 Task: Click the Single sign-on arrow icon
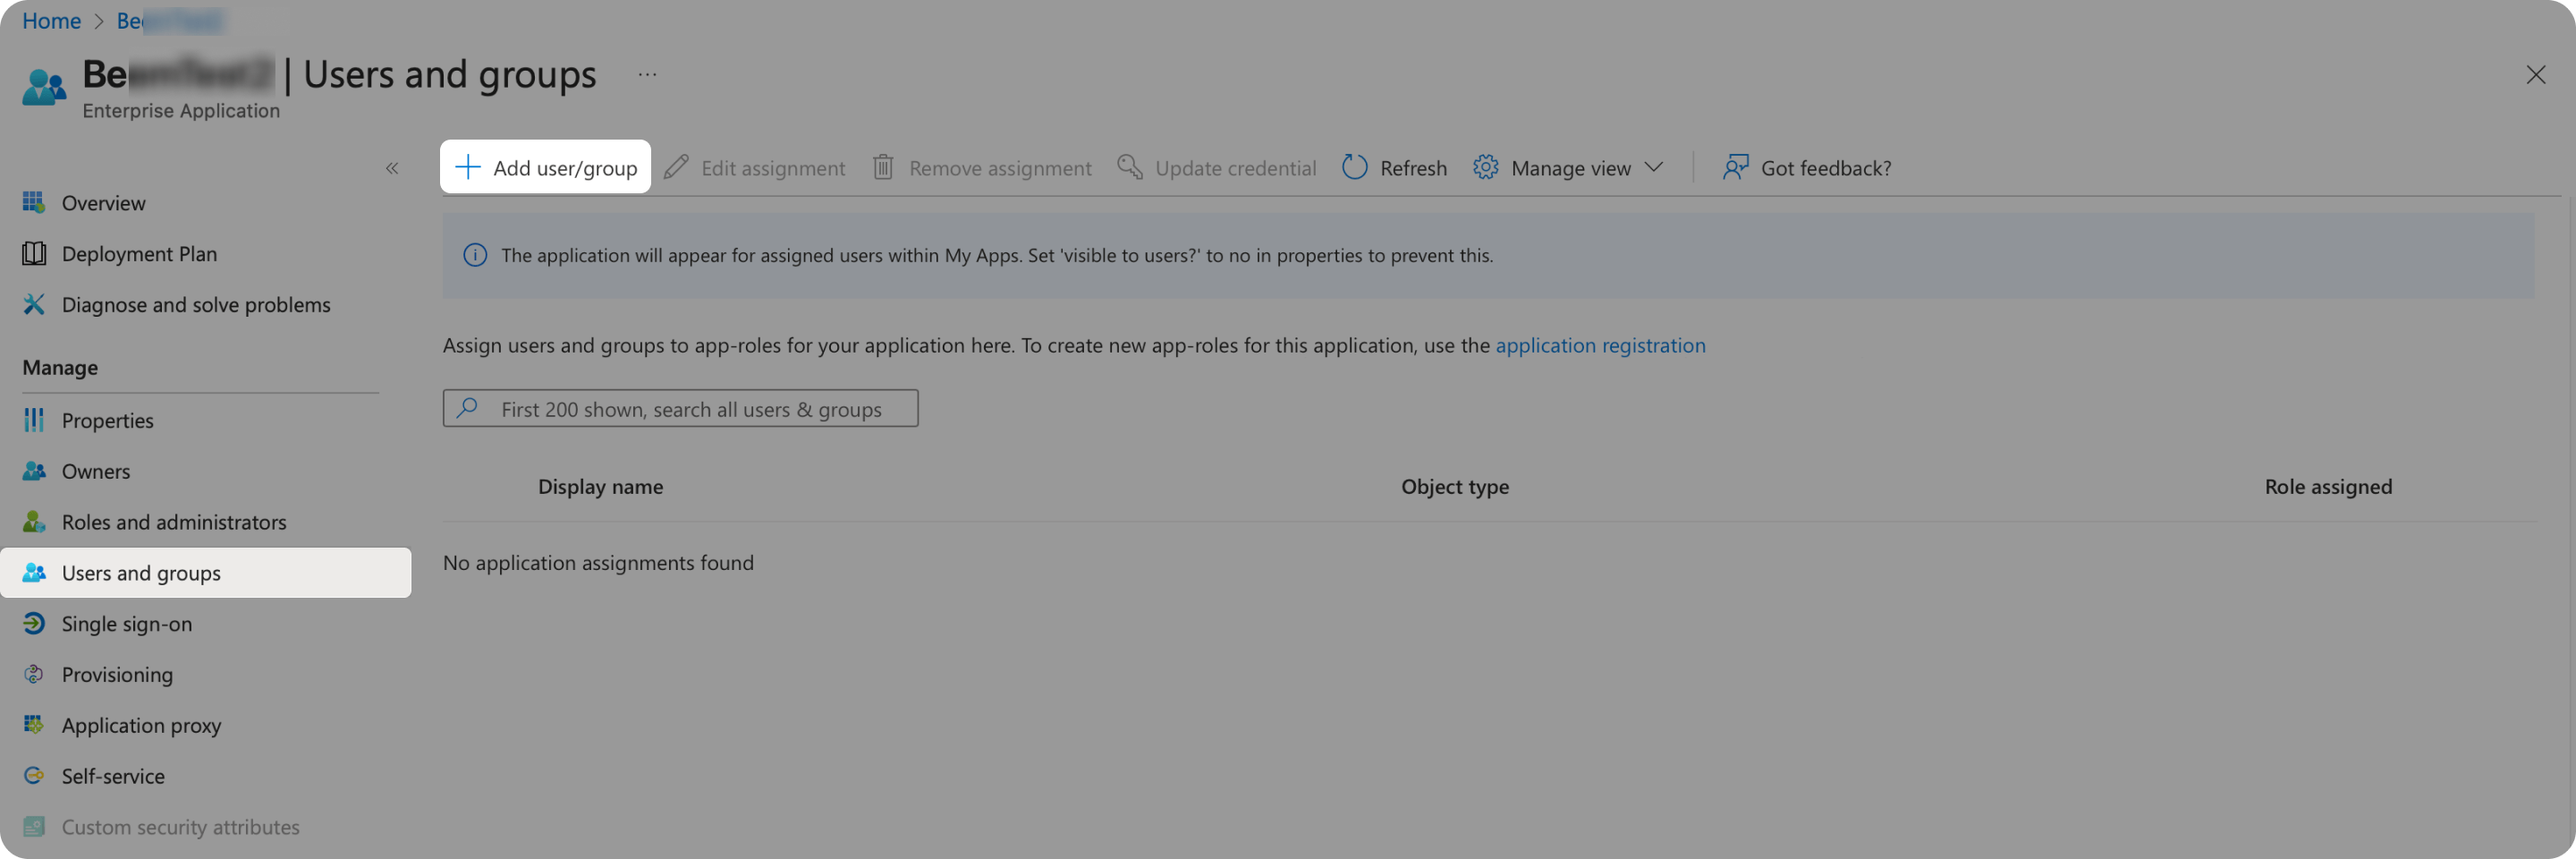pyautogui.click(x=34, y=624)
